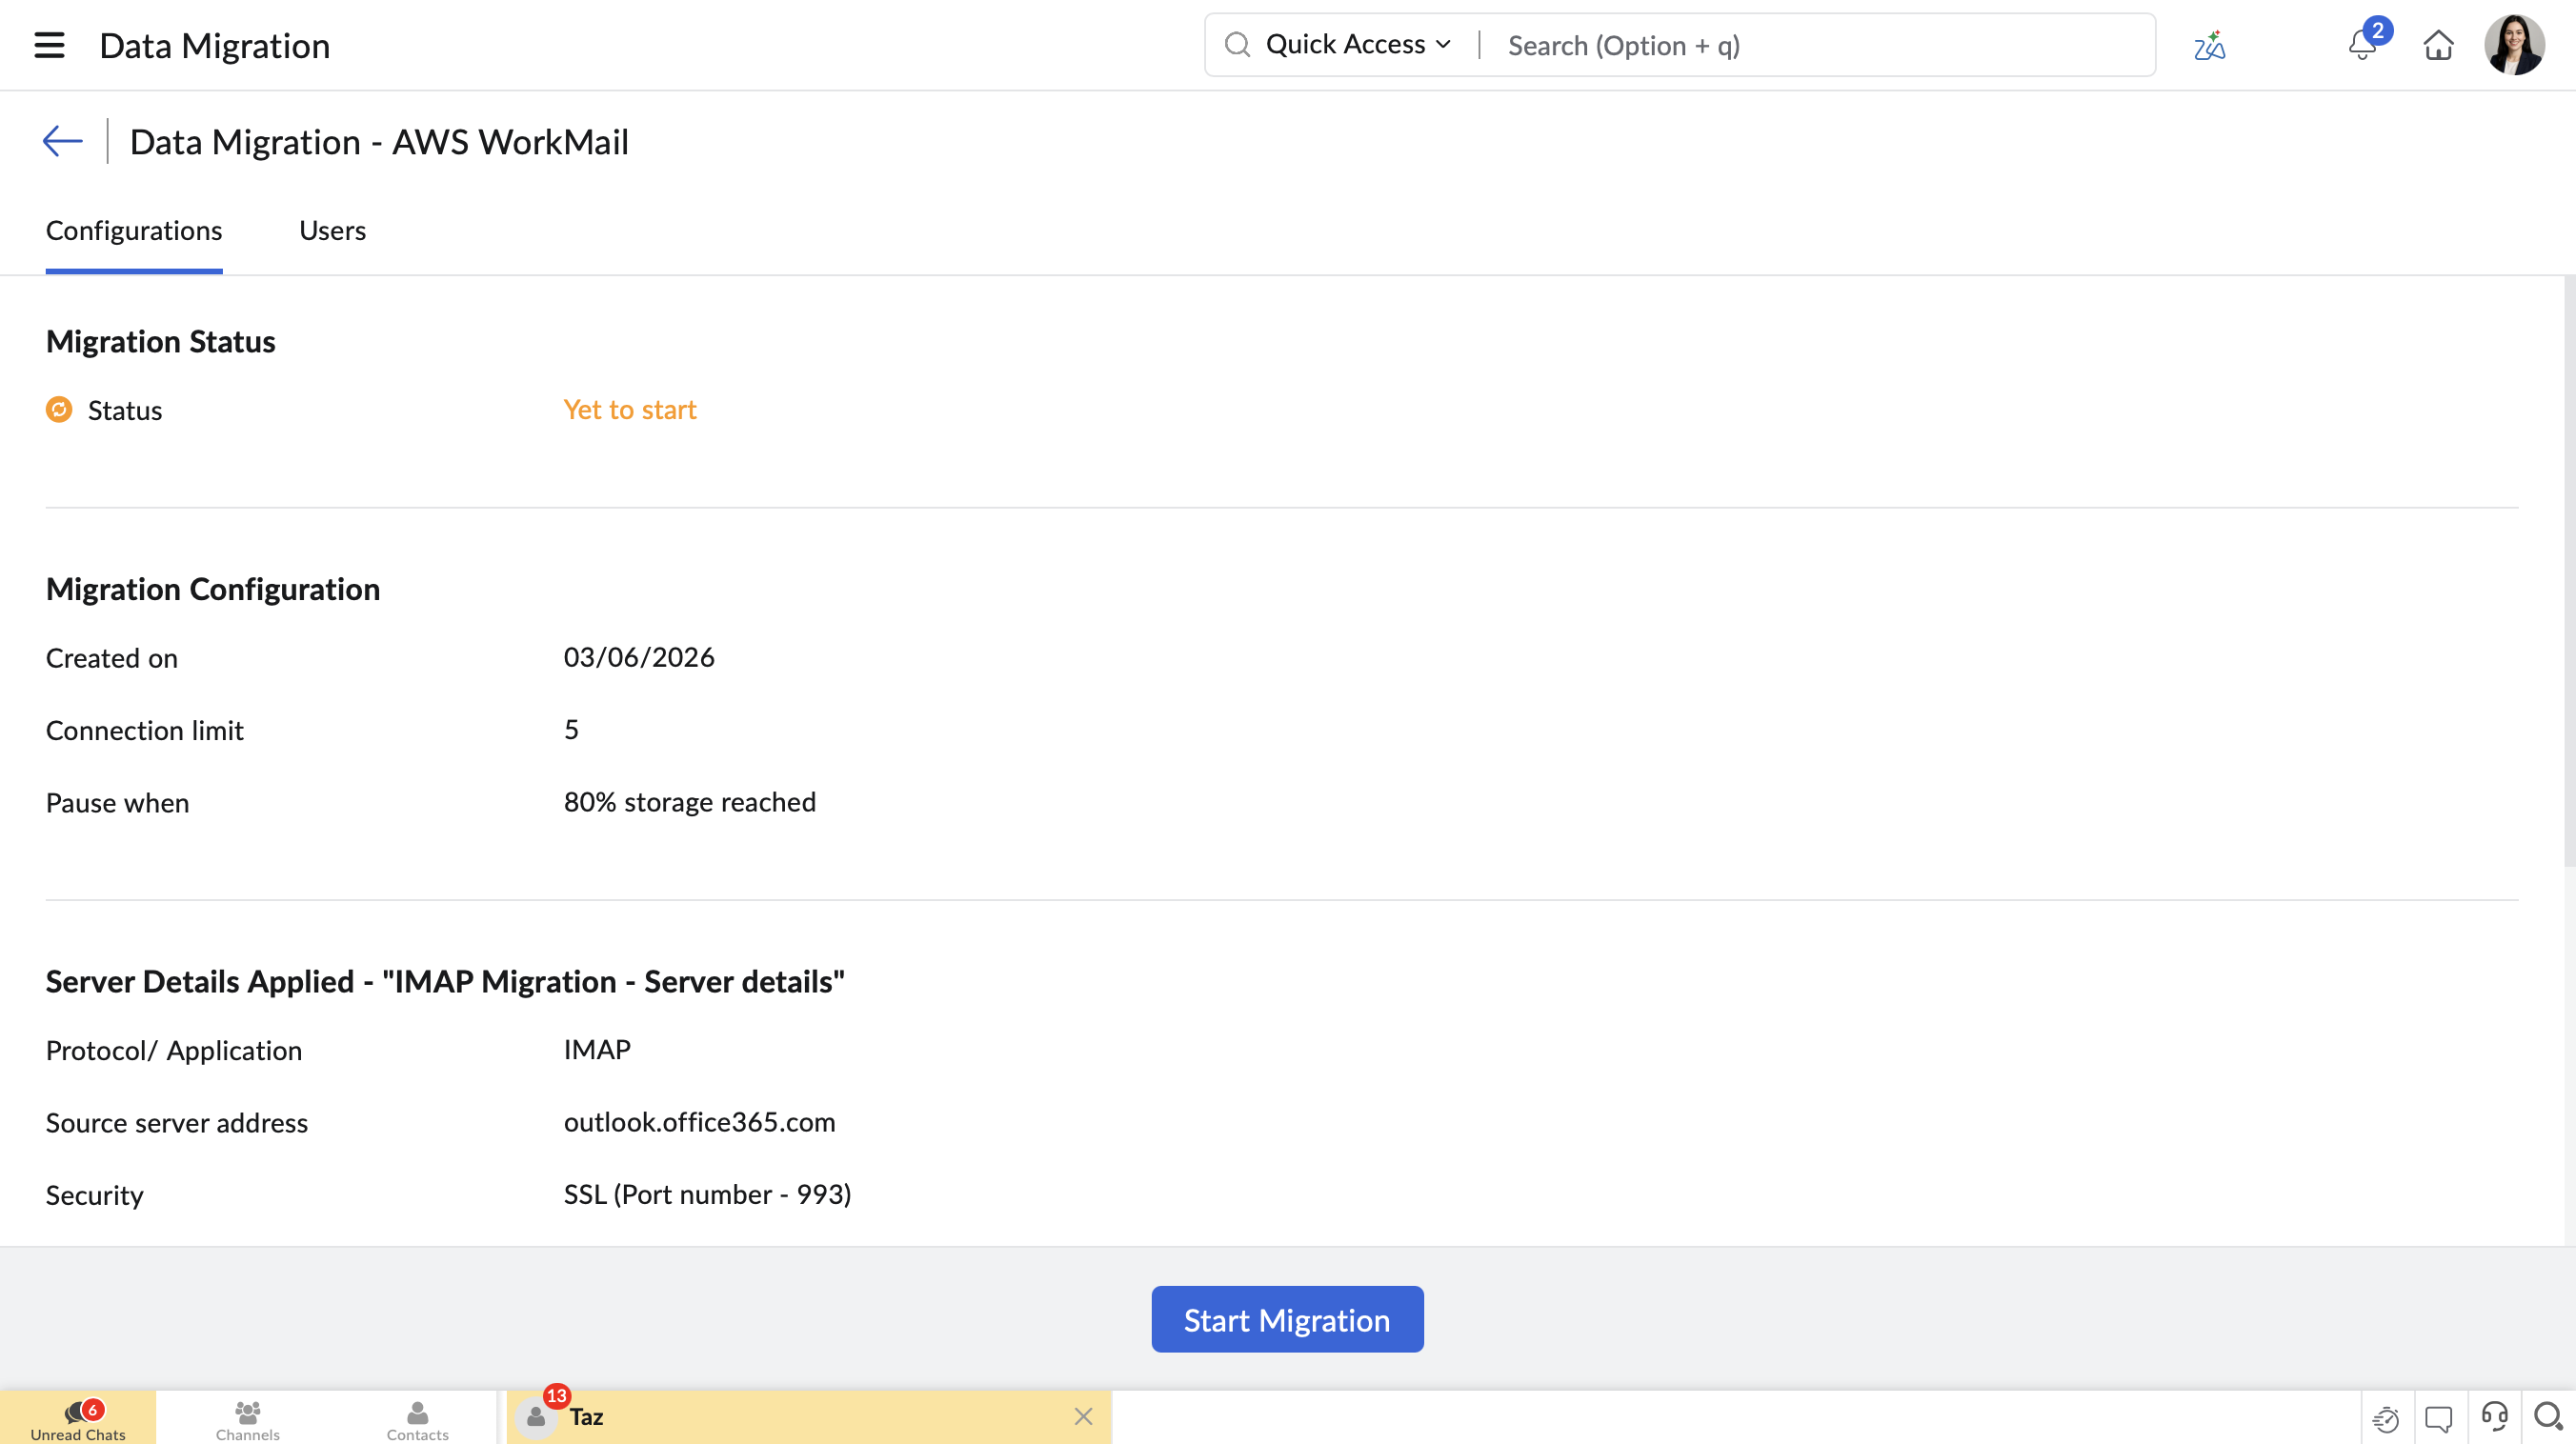Open Channels in the chat bar
Viewport: 2576px width, 1444px height.
(248, 1418)
